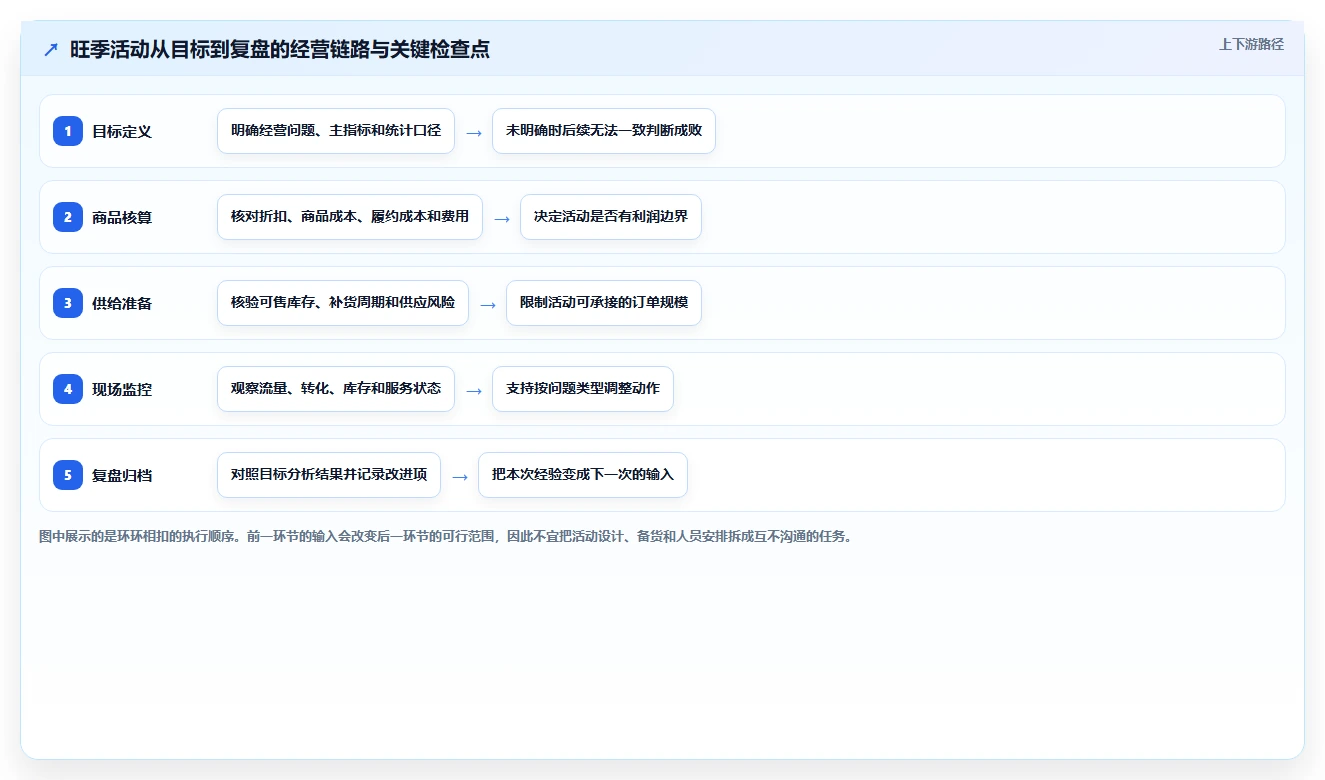Click the arrow in the 商品核算 row
1325x780 pixels.
(x=502, y=218)
